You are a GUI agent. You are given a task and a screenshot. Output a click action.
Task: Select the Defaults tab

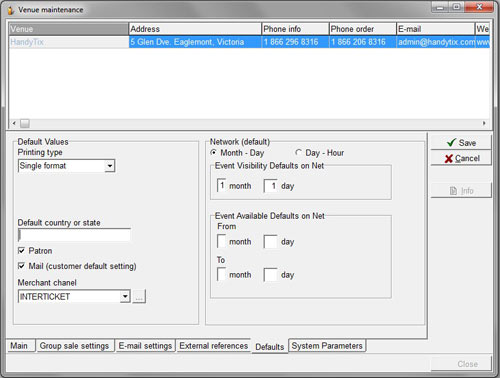pos(270,346)
